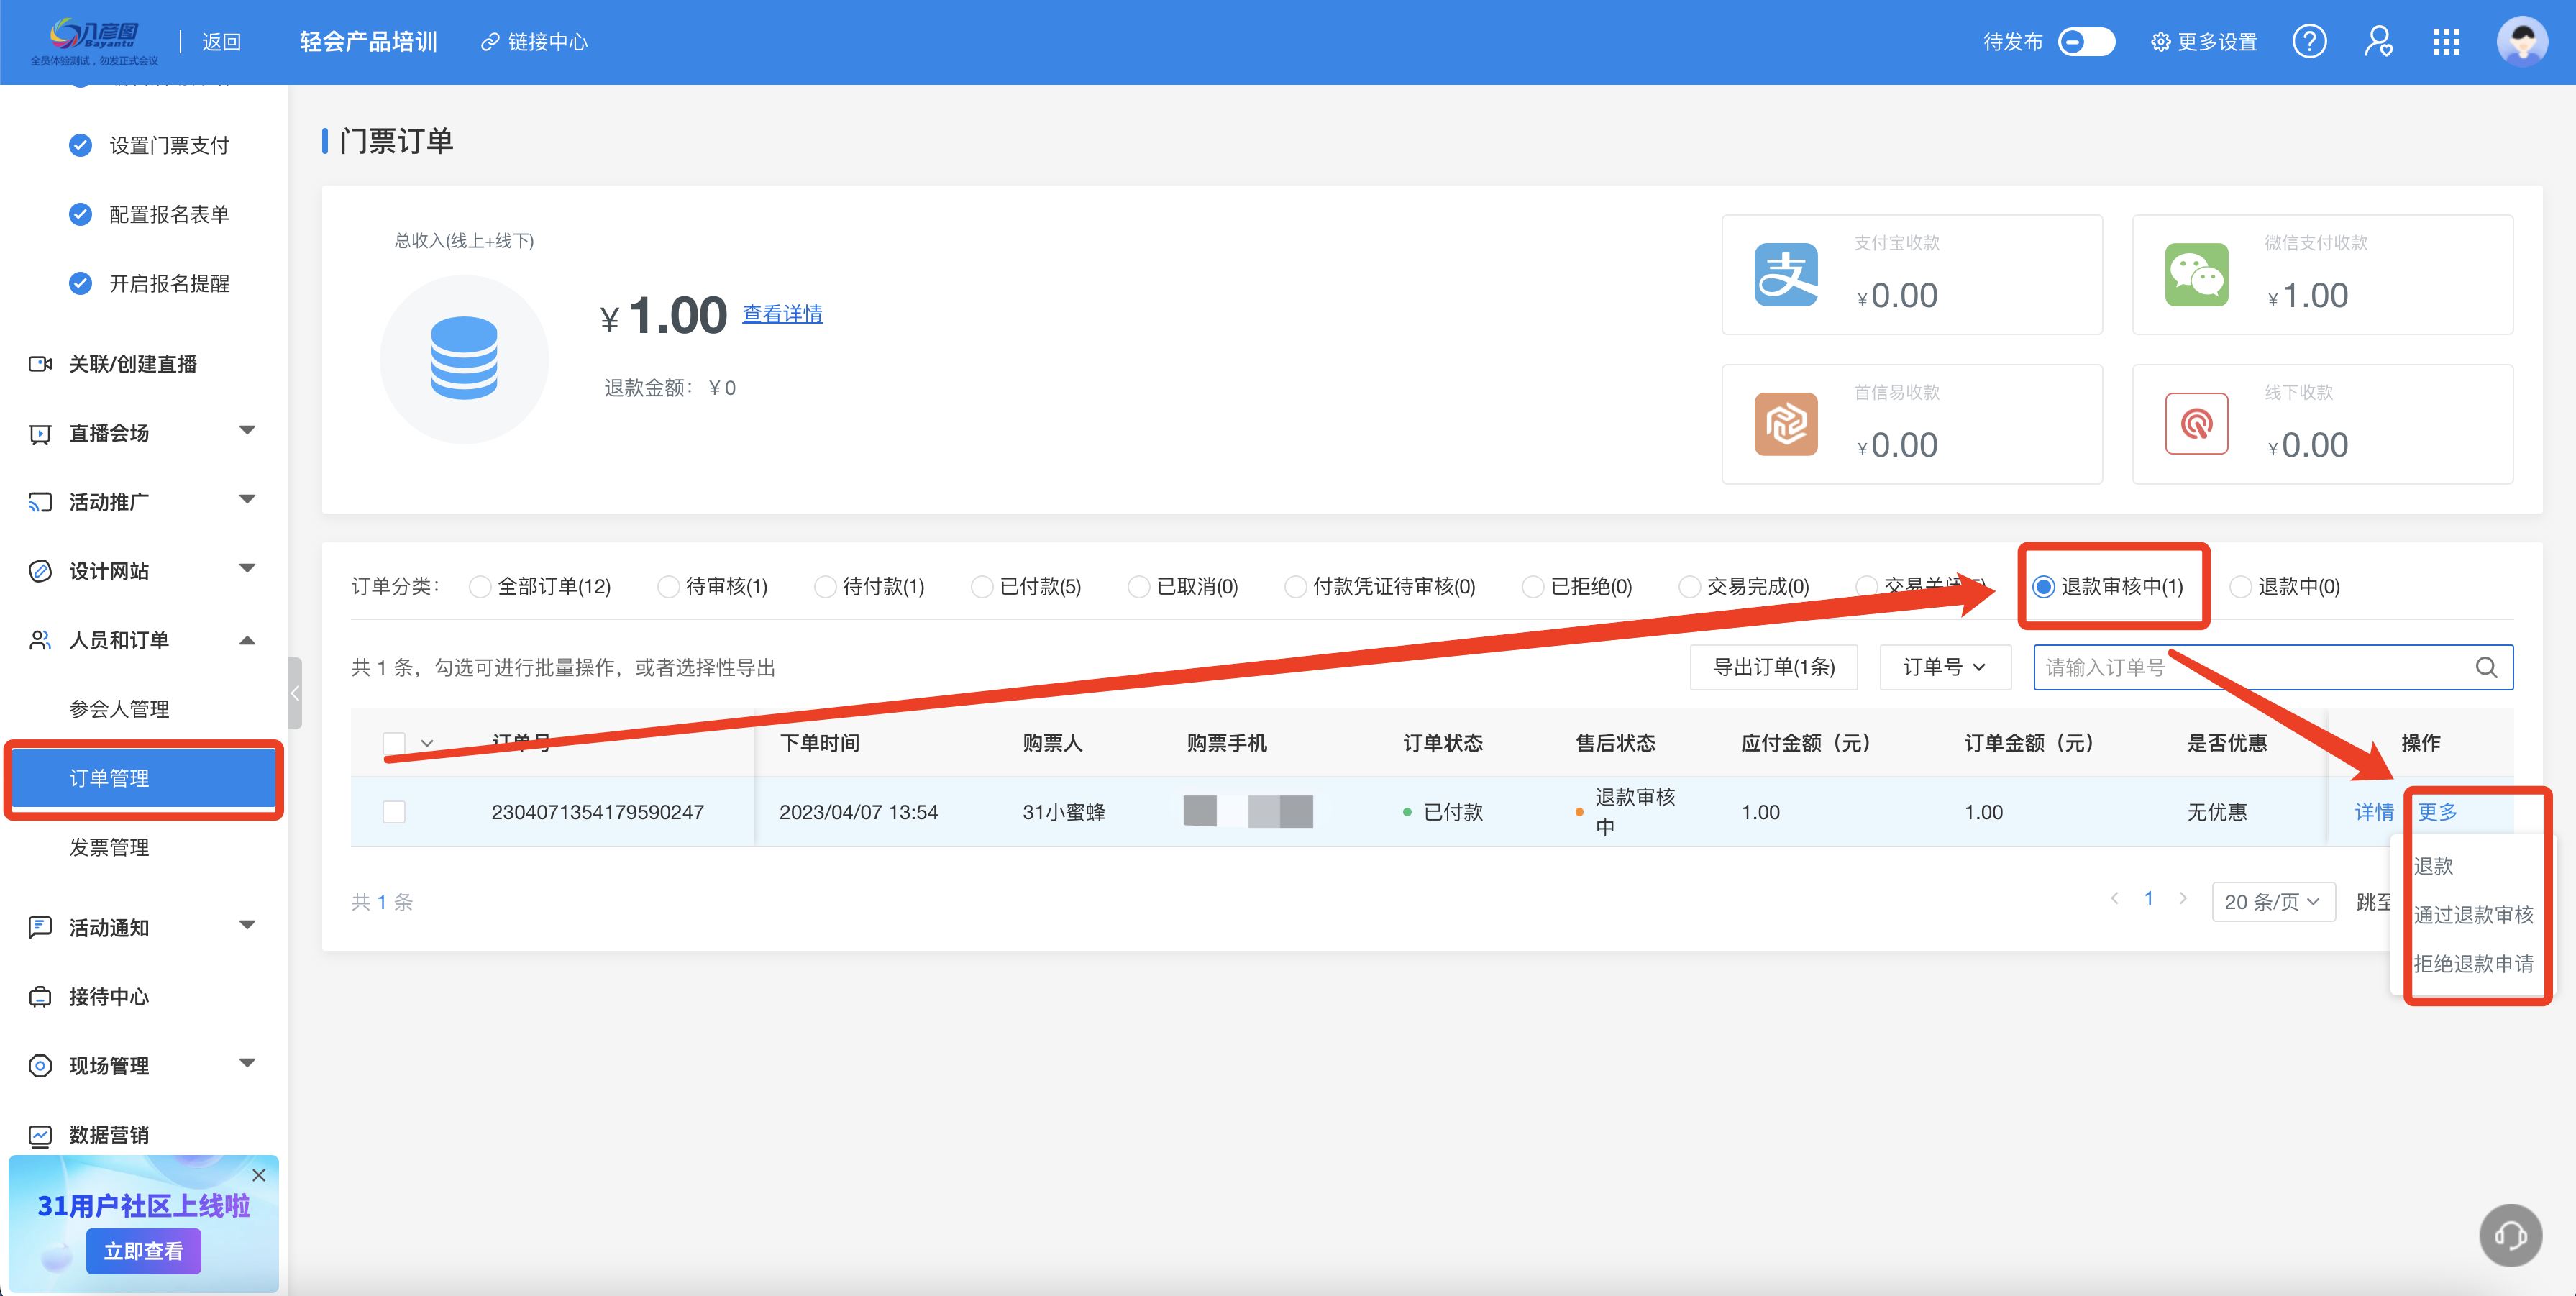Click the 设计网站 sidebar icon
This screenshot has width=2576, height=1296.
coord(40,571)
